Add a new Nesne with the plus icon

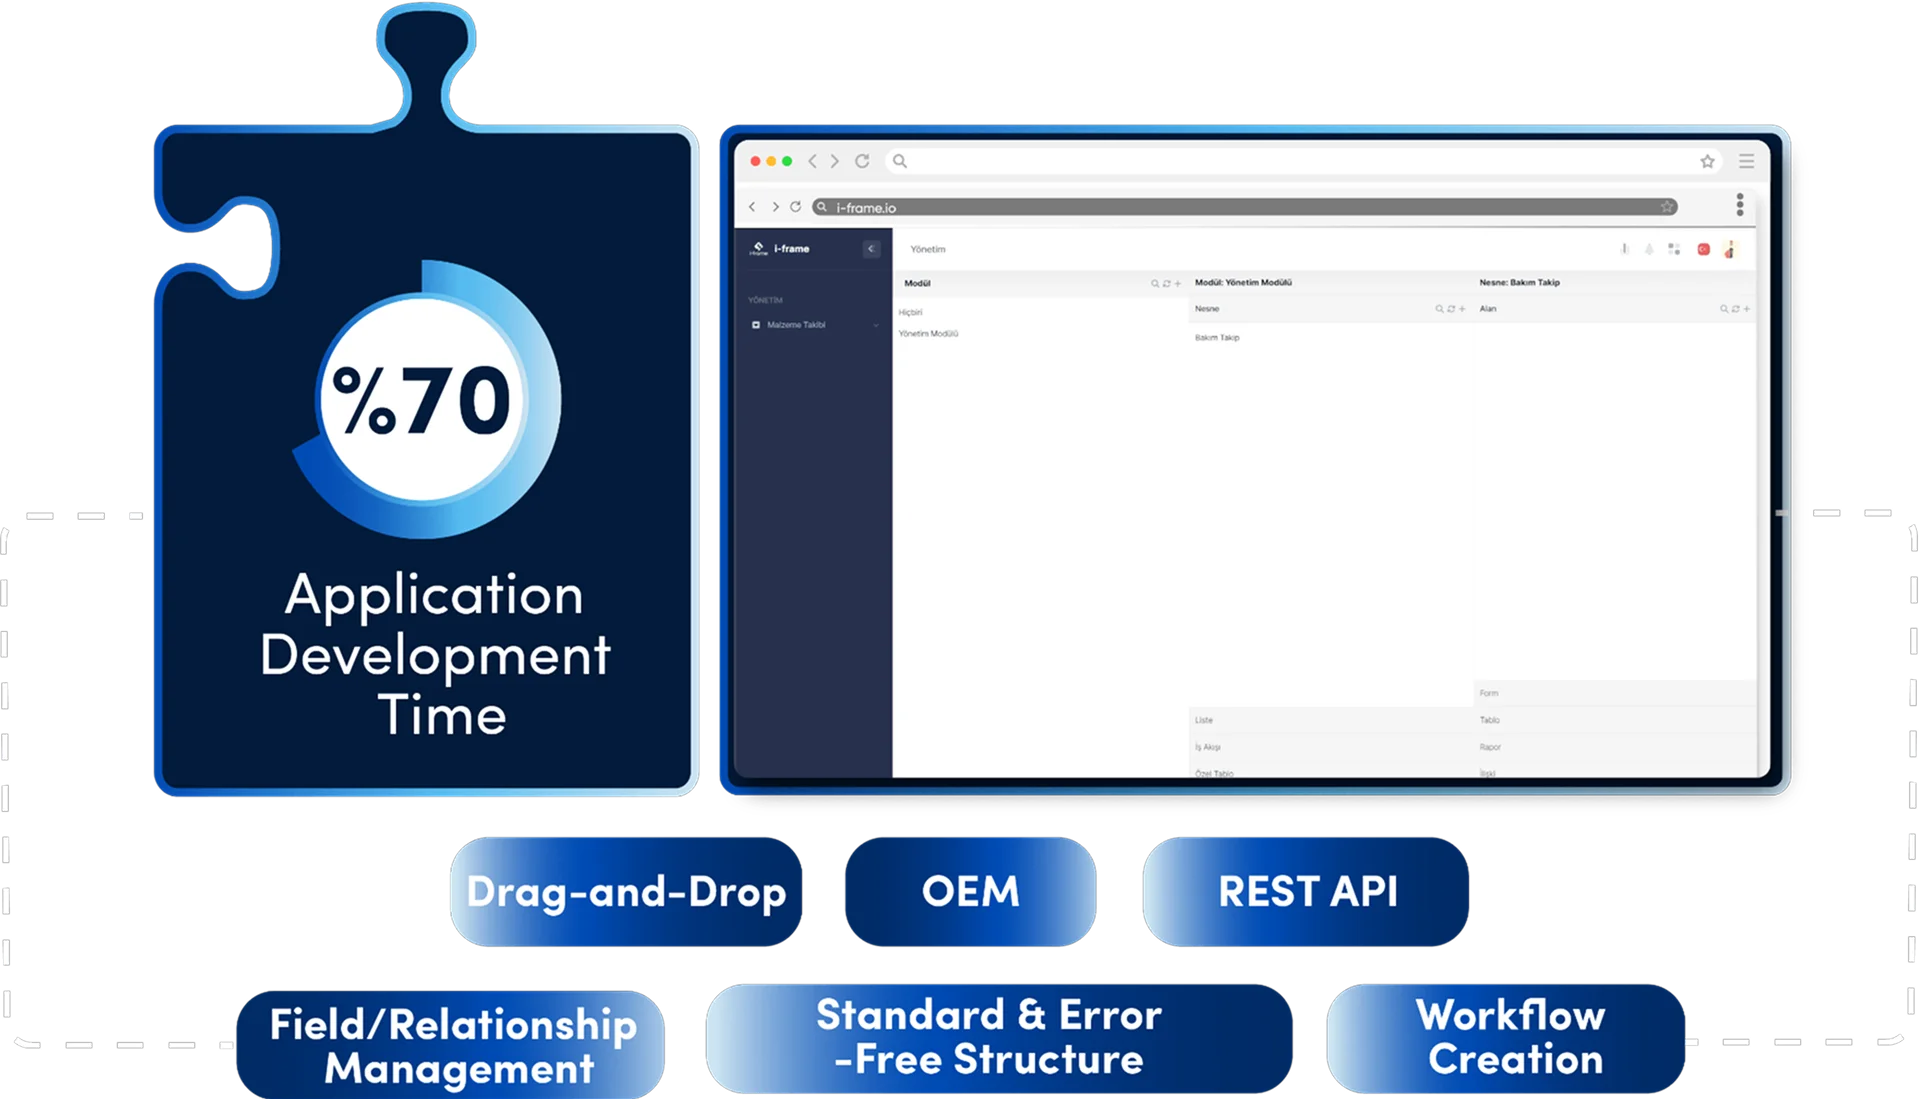(1462, 309)
